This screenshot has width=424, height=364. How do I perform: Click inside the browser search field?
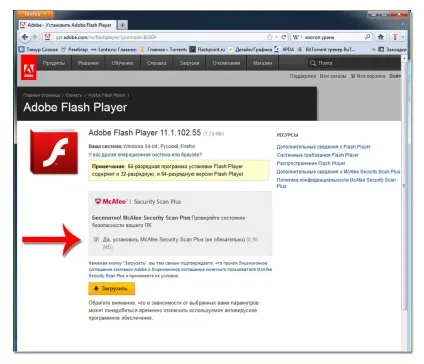point(333,37)
